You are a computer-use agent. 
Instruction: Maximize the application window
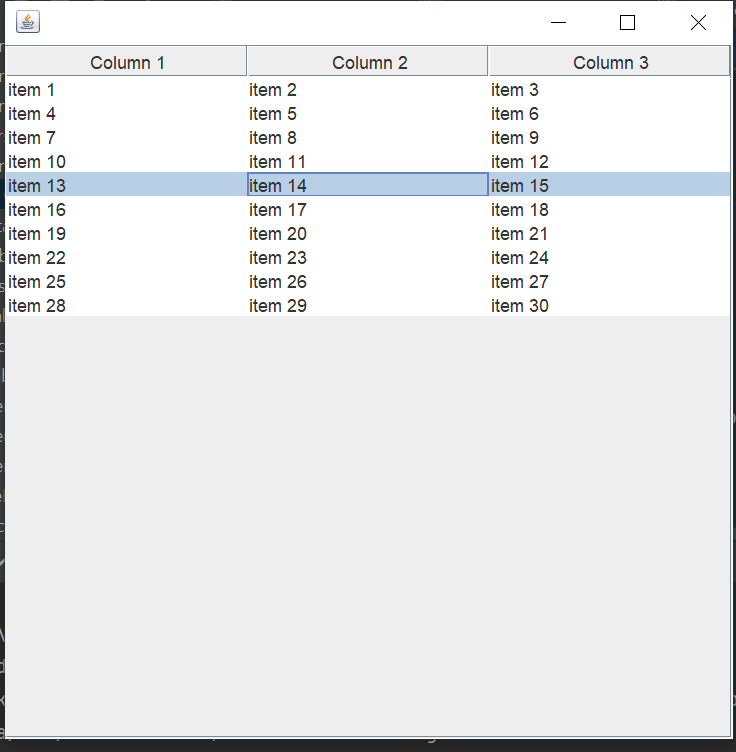coord(627,22)
